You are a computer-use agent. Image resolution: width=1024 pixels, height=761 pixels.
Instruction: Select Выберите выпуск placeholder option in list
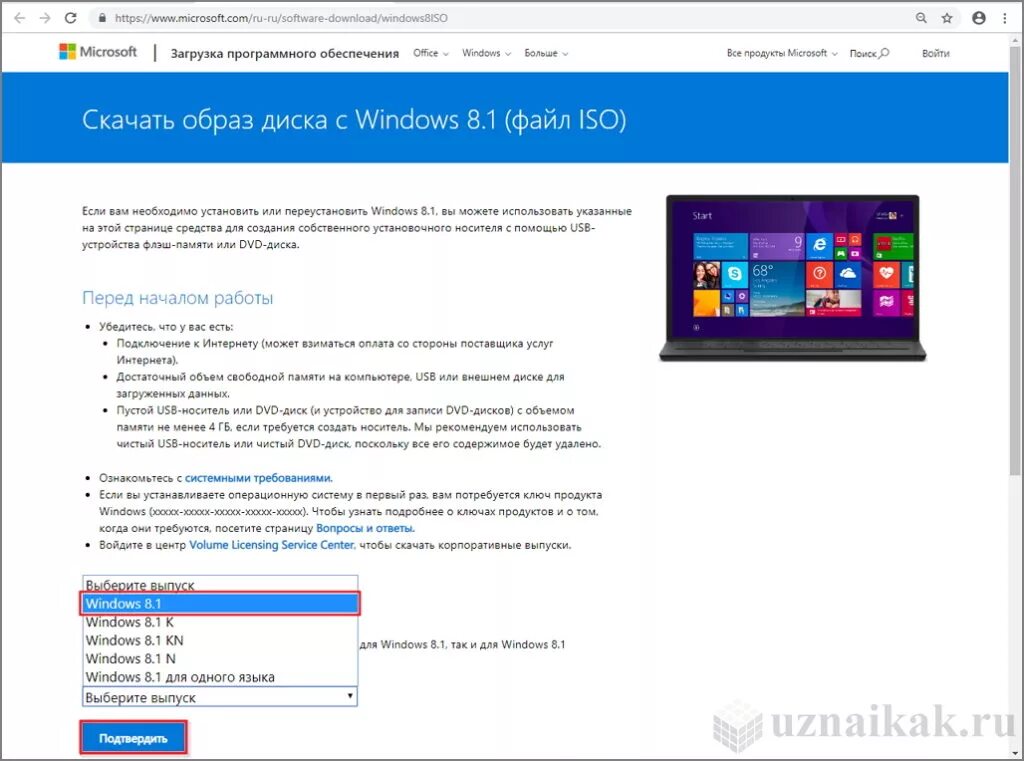pyautogui.click(x=220, y=585)
